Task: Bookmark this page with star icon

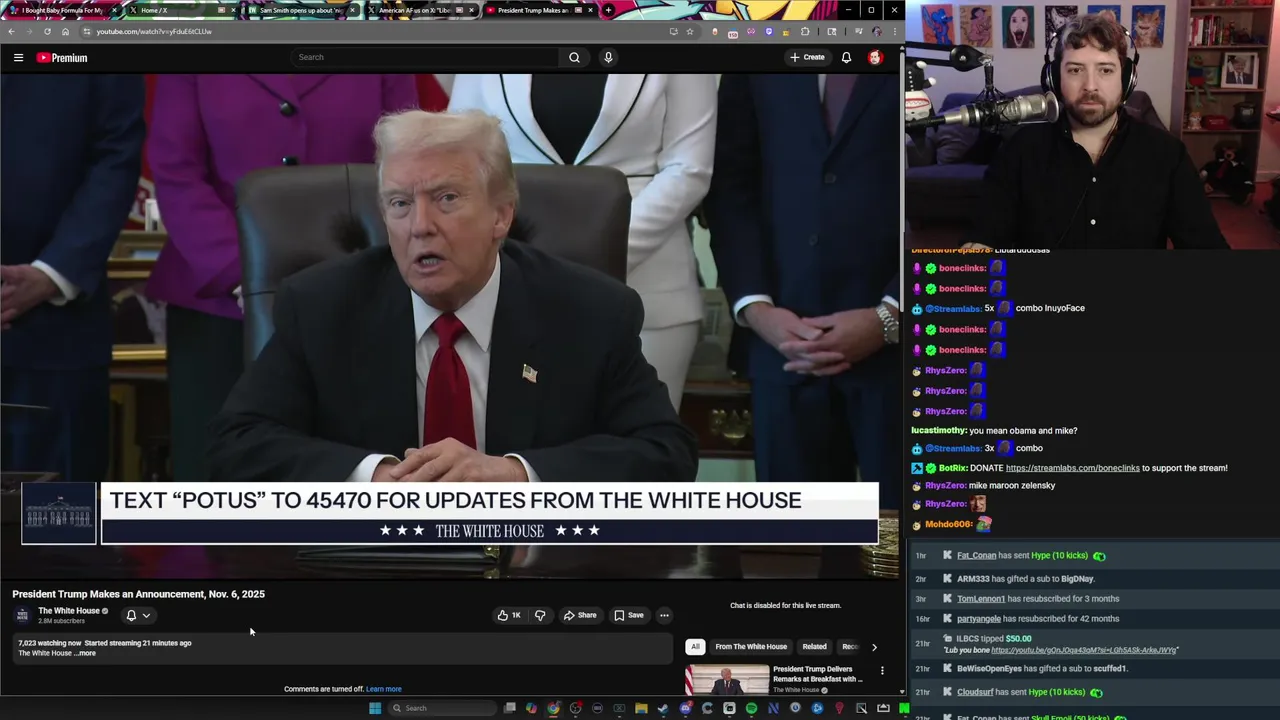Action: tap(690, 31)
